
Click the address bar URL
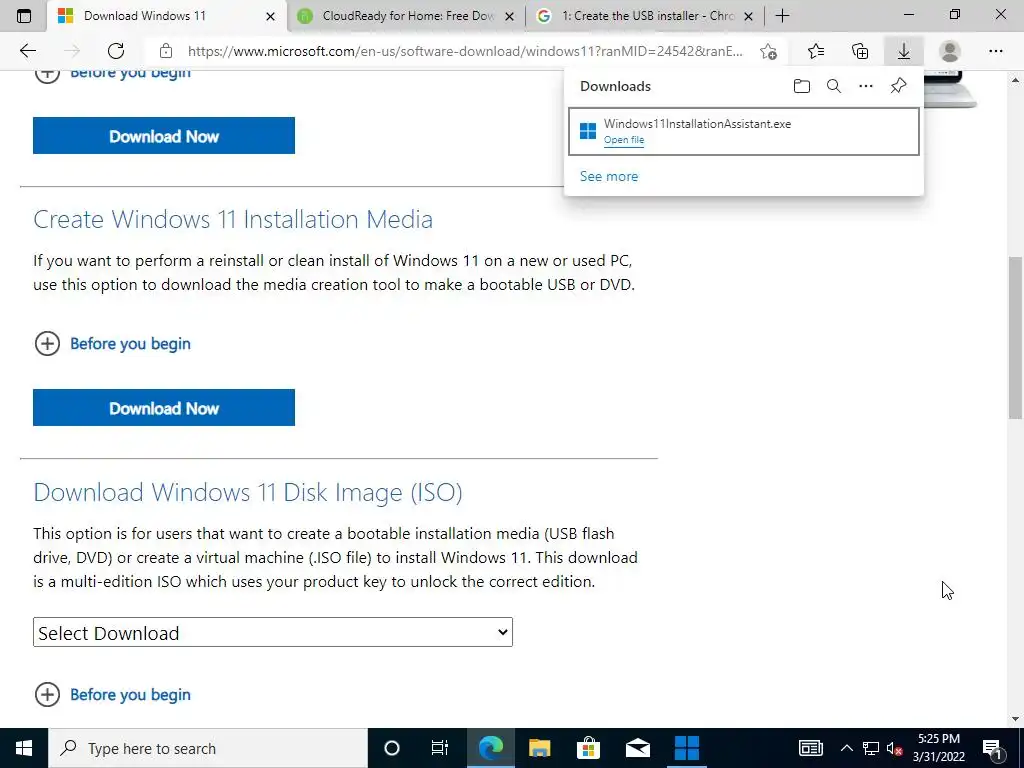point(465,51)
